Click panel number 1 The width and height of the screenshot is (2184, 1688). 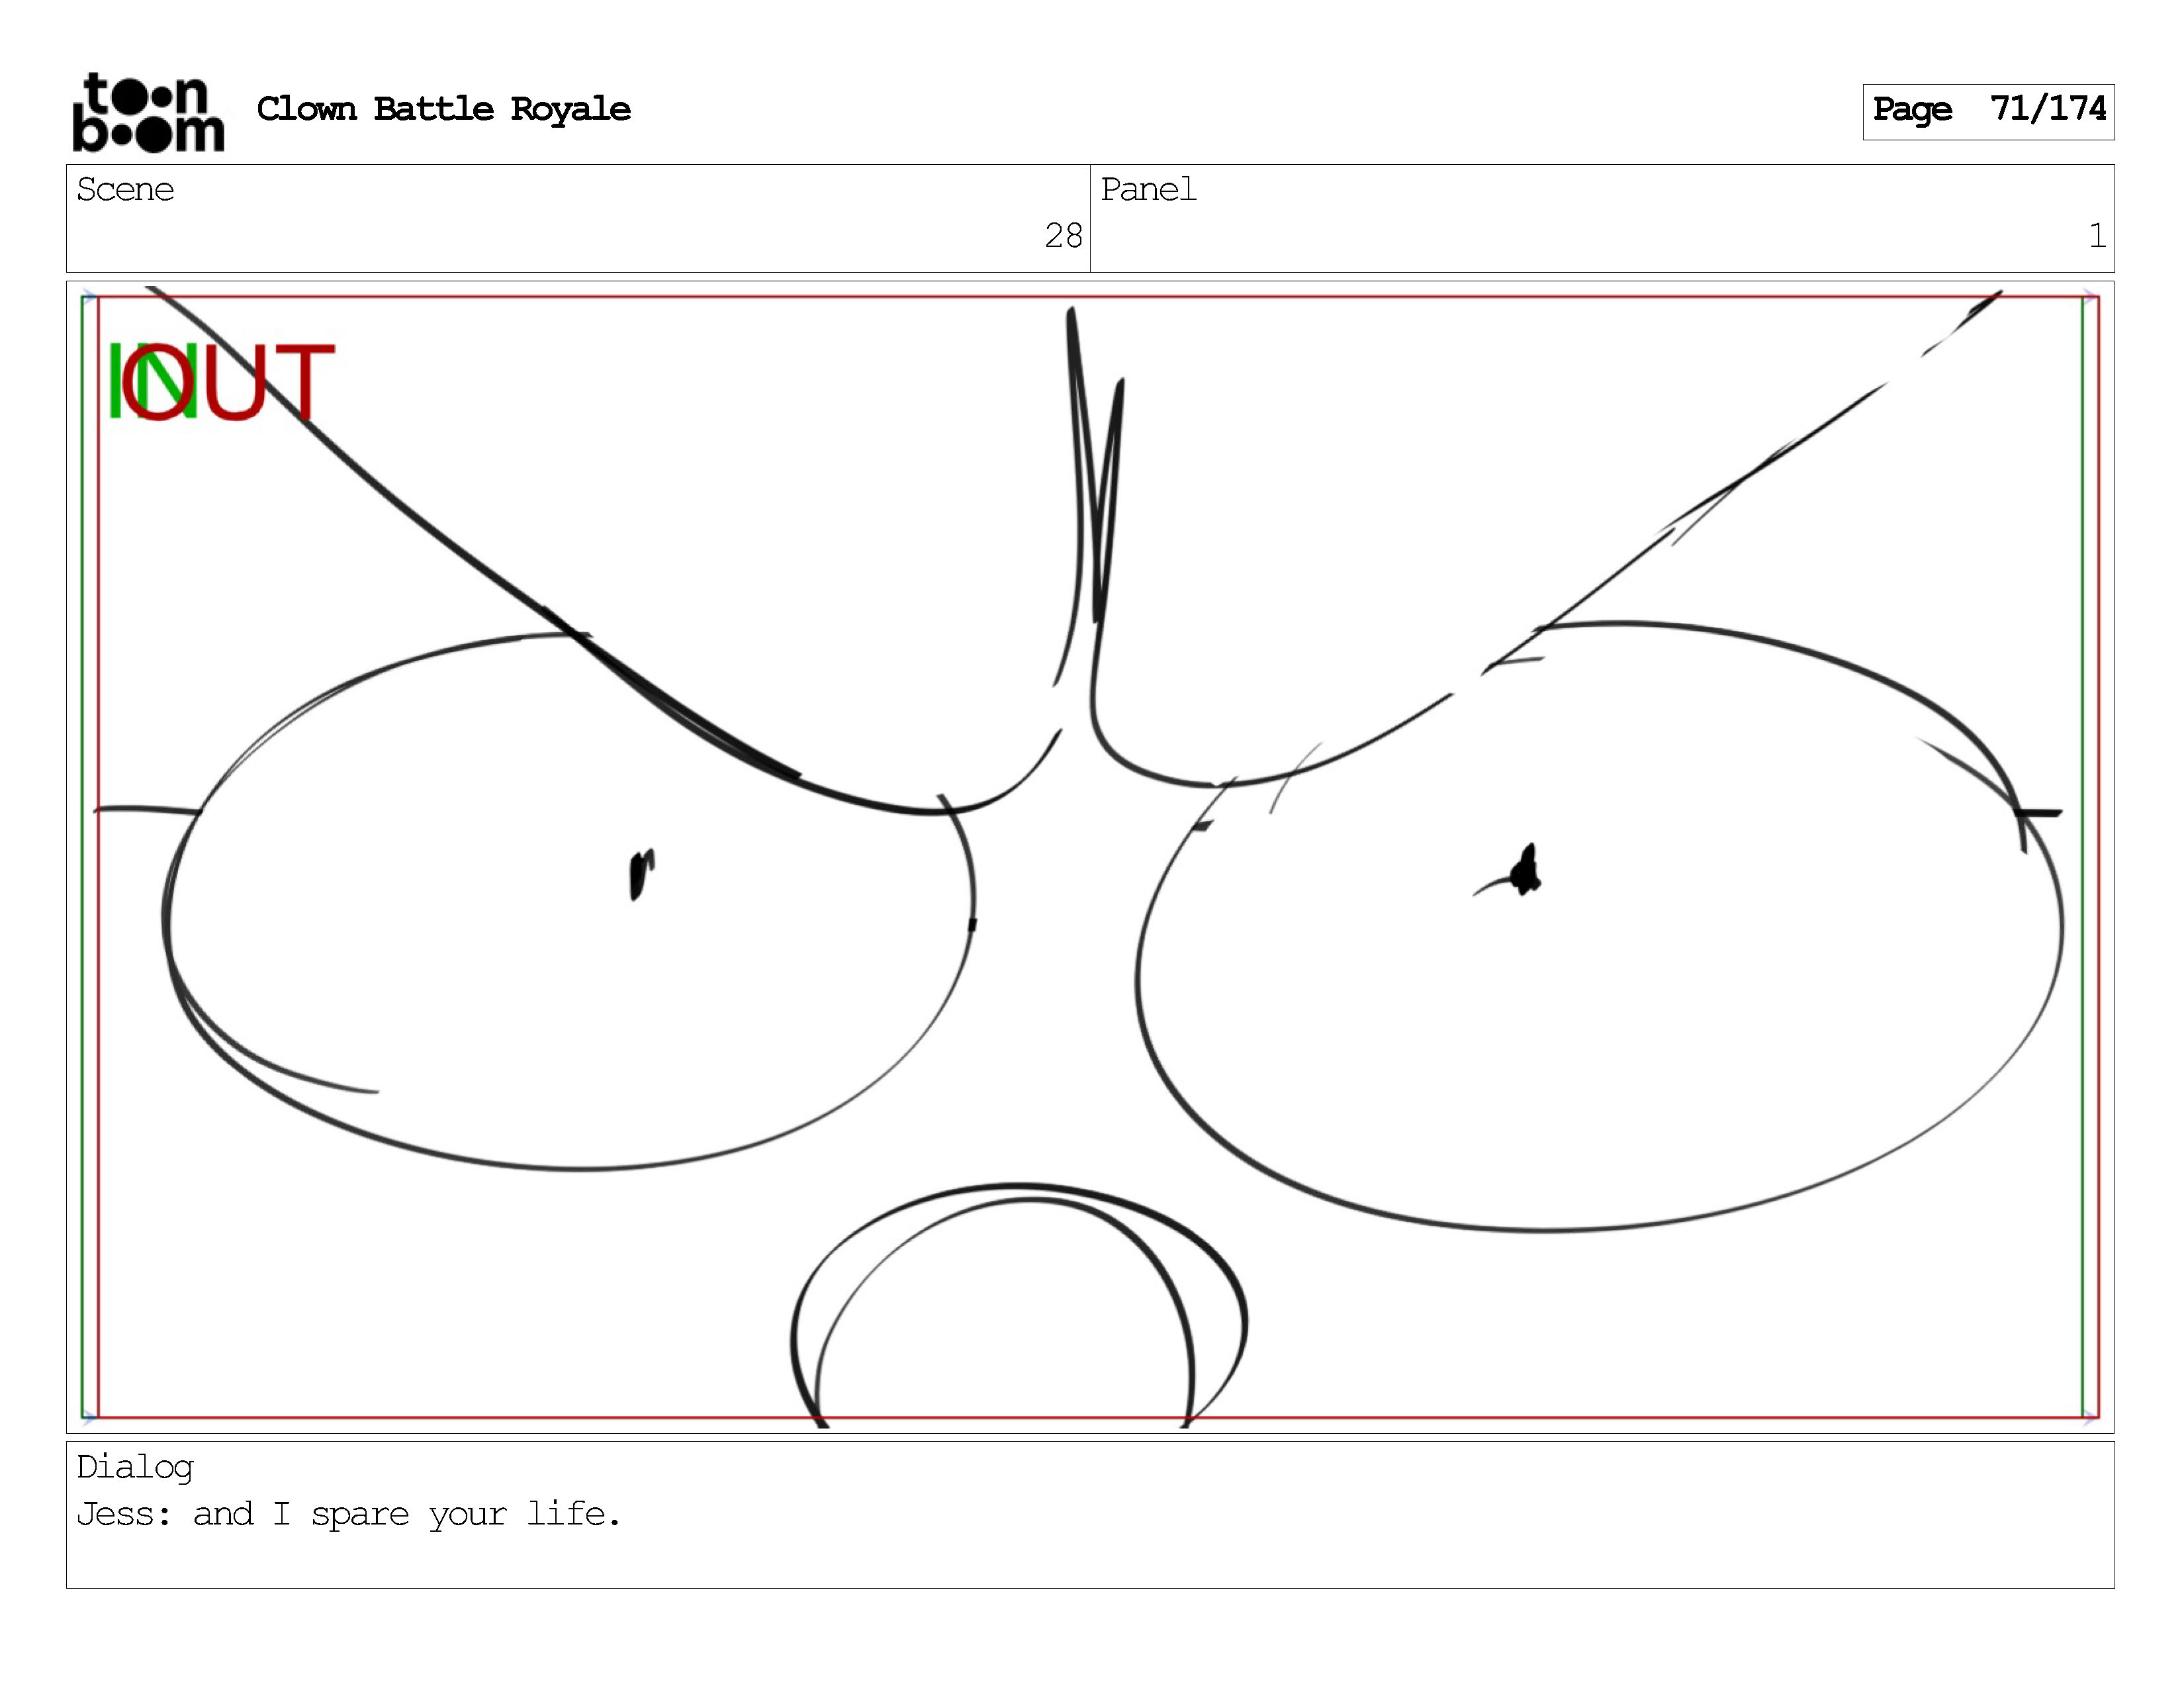pyautogui.click(x=2097, y=236)
